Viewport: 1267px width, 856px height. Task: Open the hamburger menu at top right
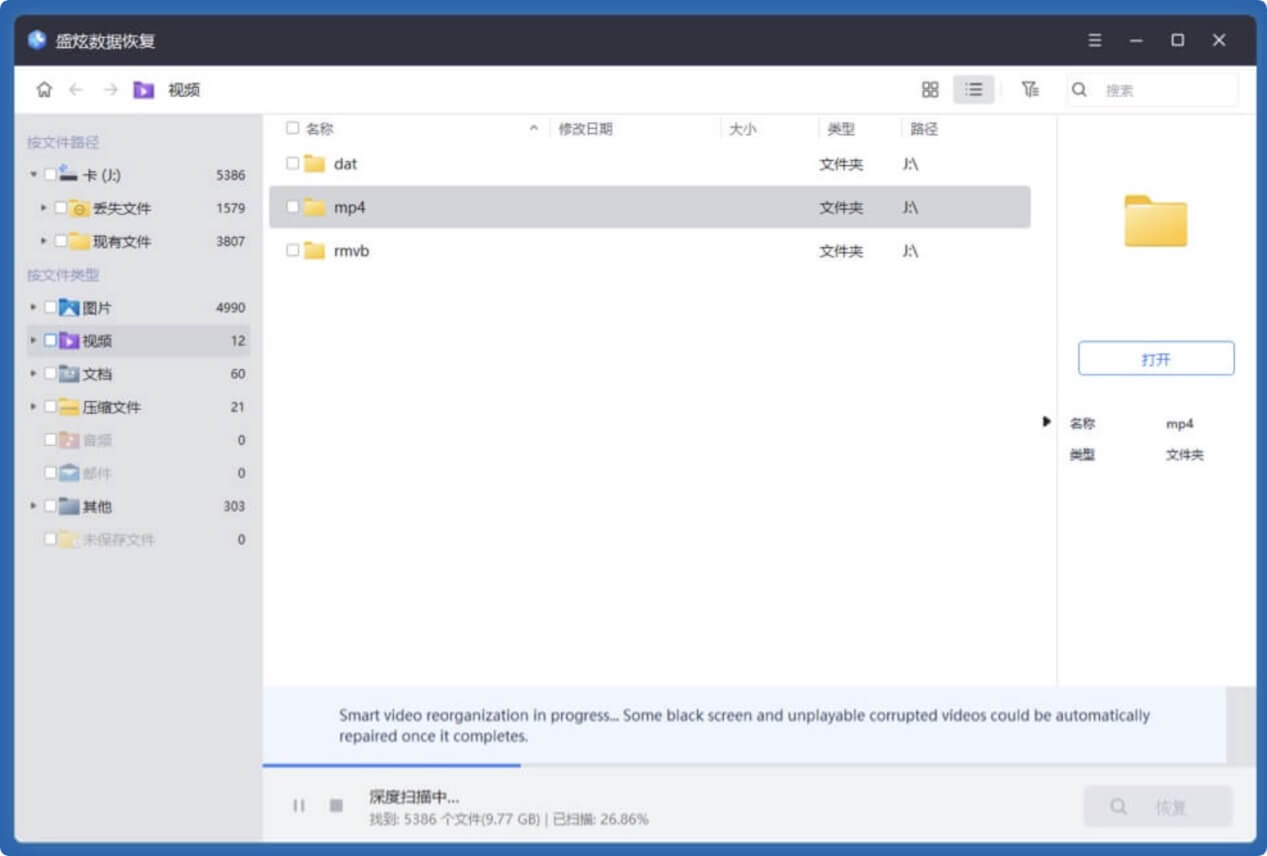point(1094,40)
